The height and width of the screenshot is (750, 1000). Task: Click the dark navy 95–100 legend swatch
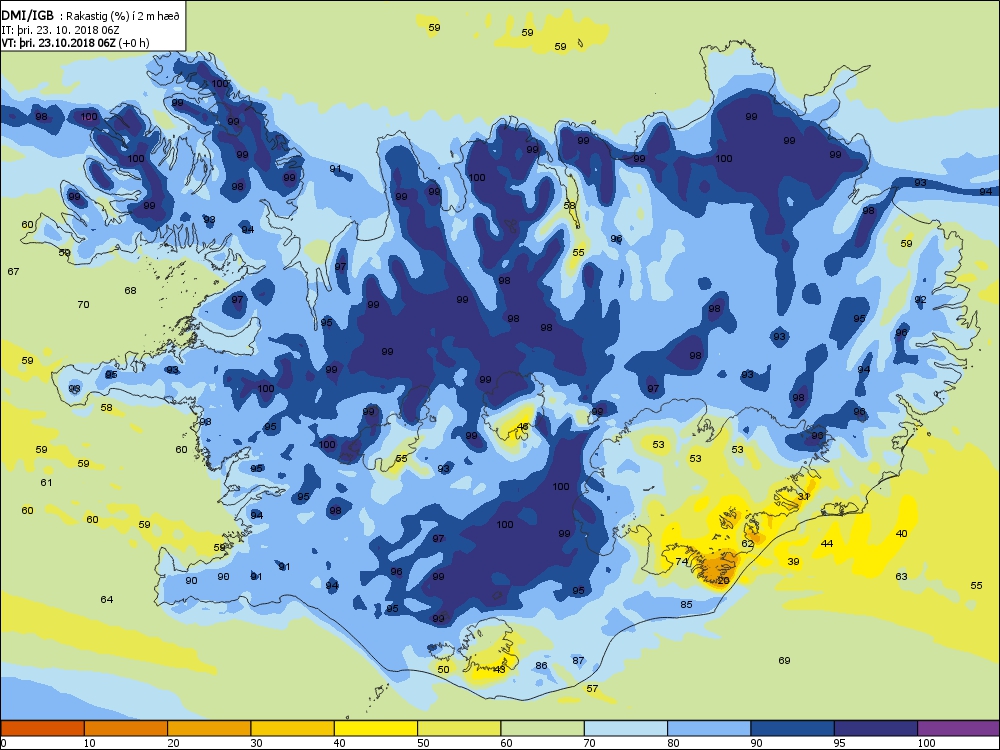click(x=876, y=728)
